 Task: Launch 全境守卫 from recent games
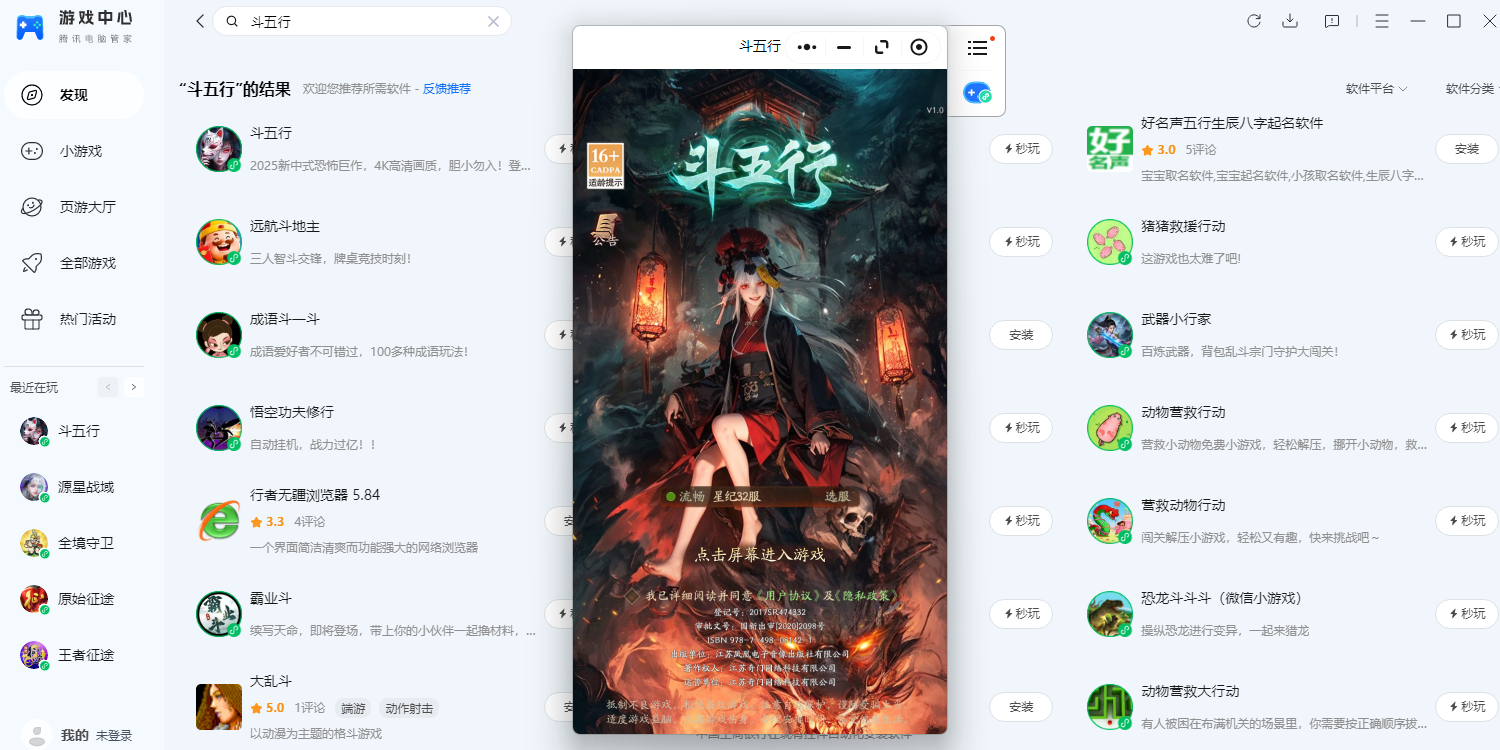74,543
